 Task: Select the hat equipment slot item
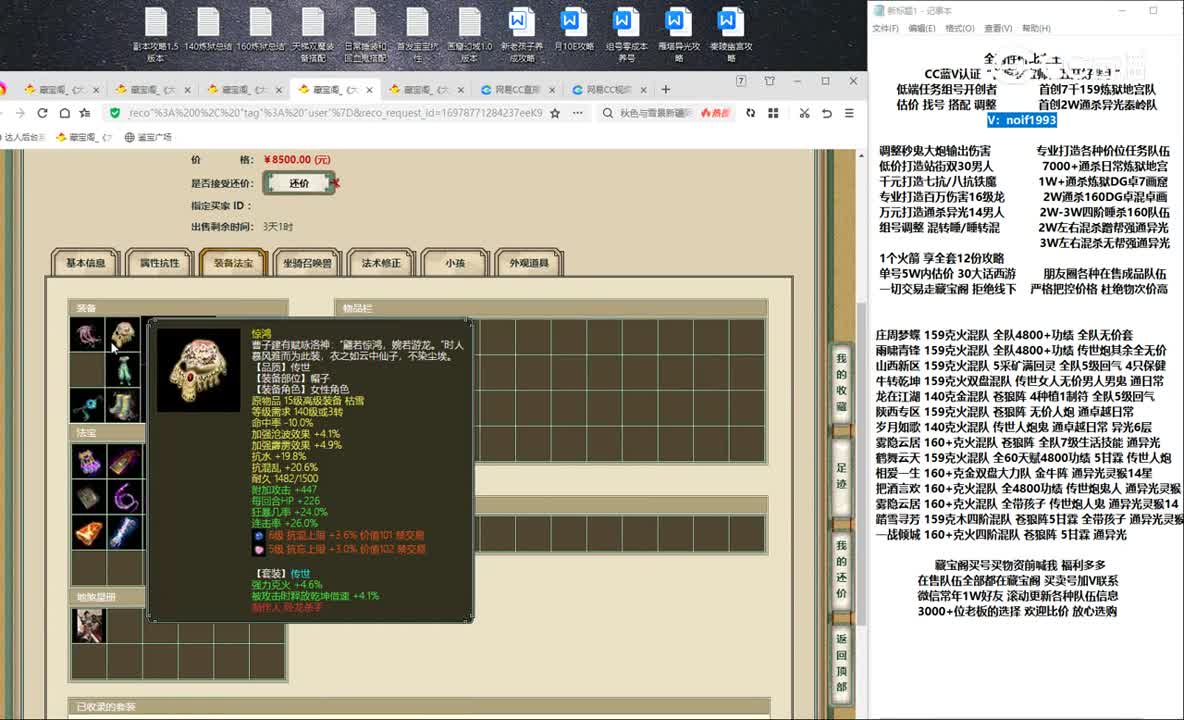click(124, 334)
